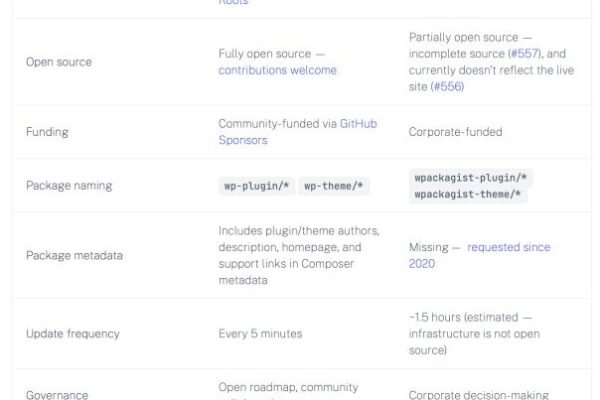The image size is (600, 400).
Task: Click the "Corporate-funded" cell text
Action: [455, 132]
